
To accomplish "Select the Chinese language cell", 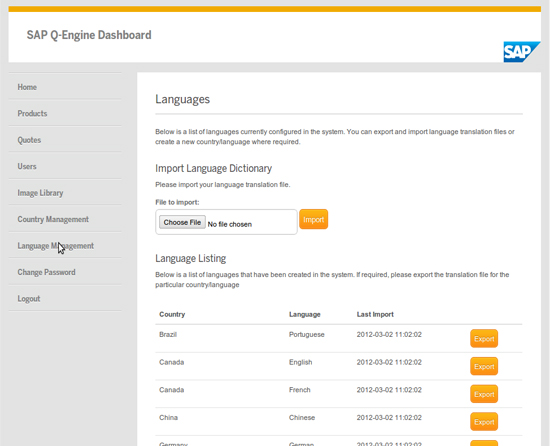I will coord(302,418).
